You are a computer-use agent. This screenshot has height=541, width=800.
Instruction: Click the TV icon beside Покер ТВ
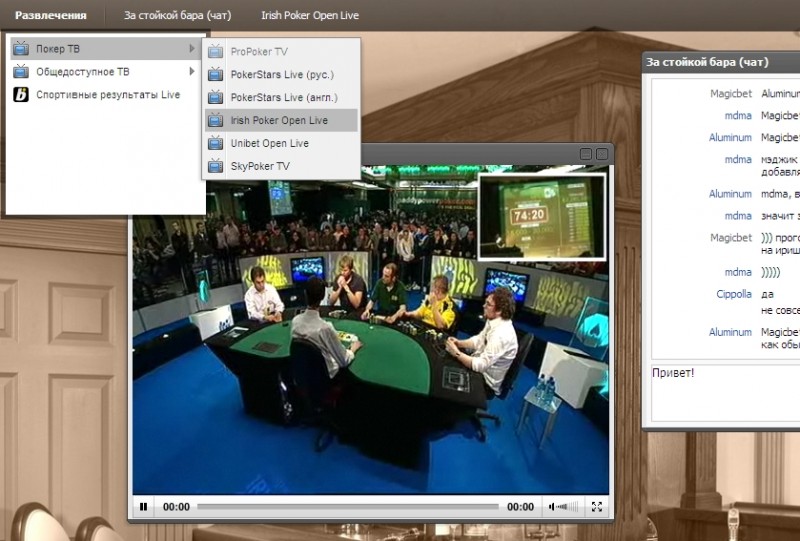[21, 48]
